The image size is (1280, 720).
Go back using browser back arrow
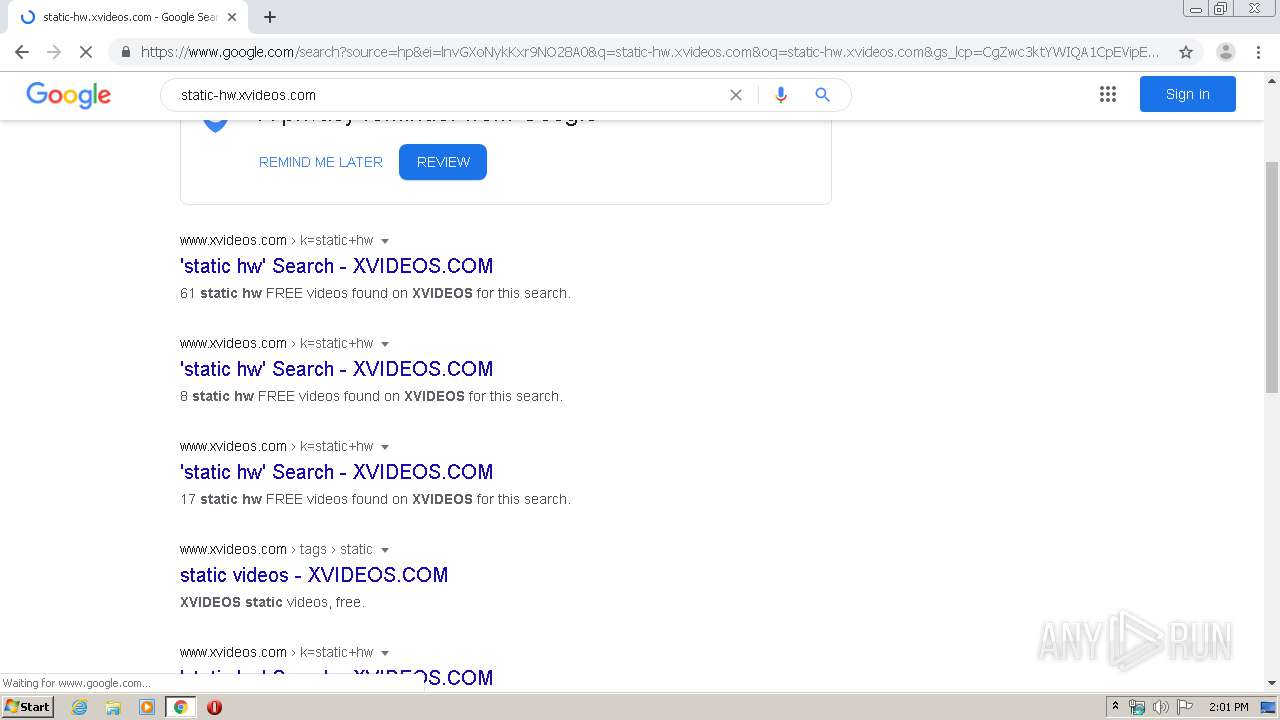pyautogui.click(x=22, y=52)
